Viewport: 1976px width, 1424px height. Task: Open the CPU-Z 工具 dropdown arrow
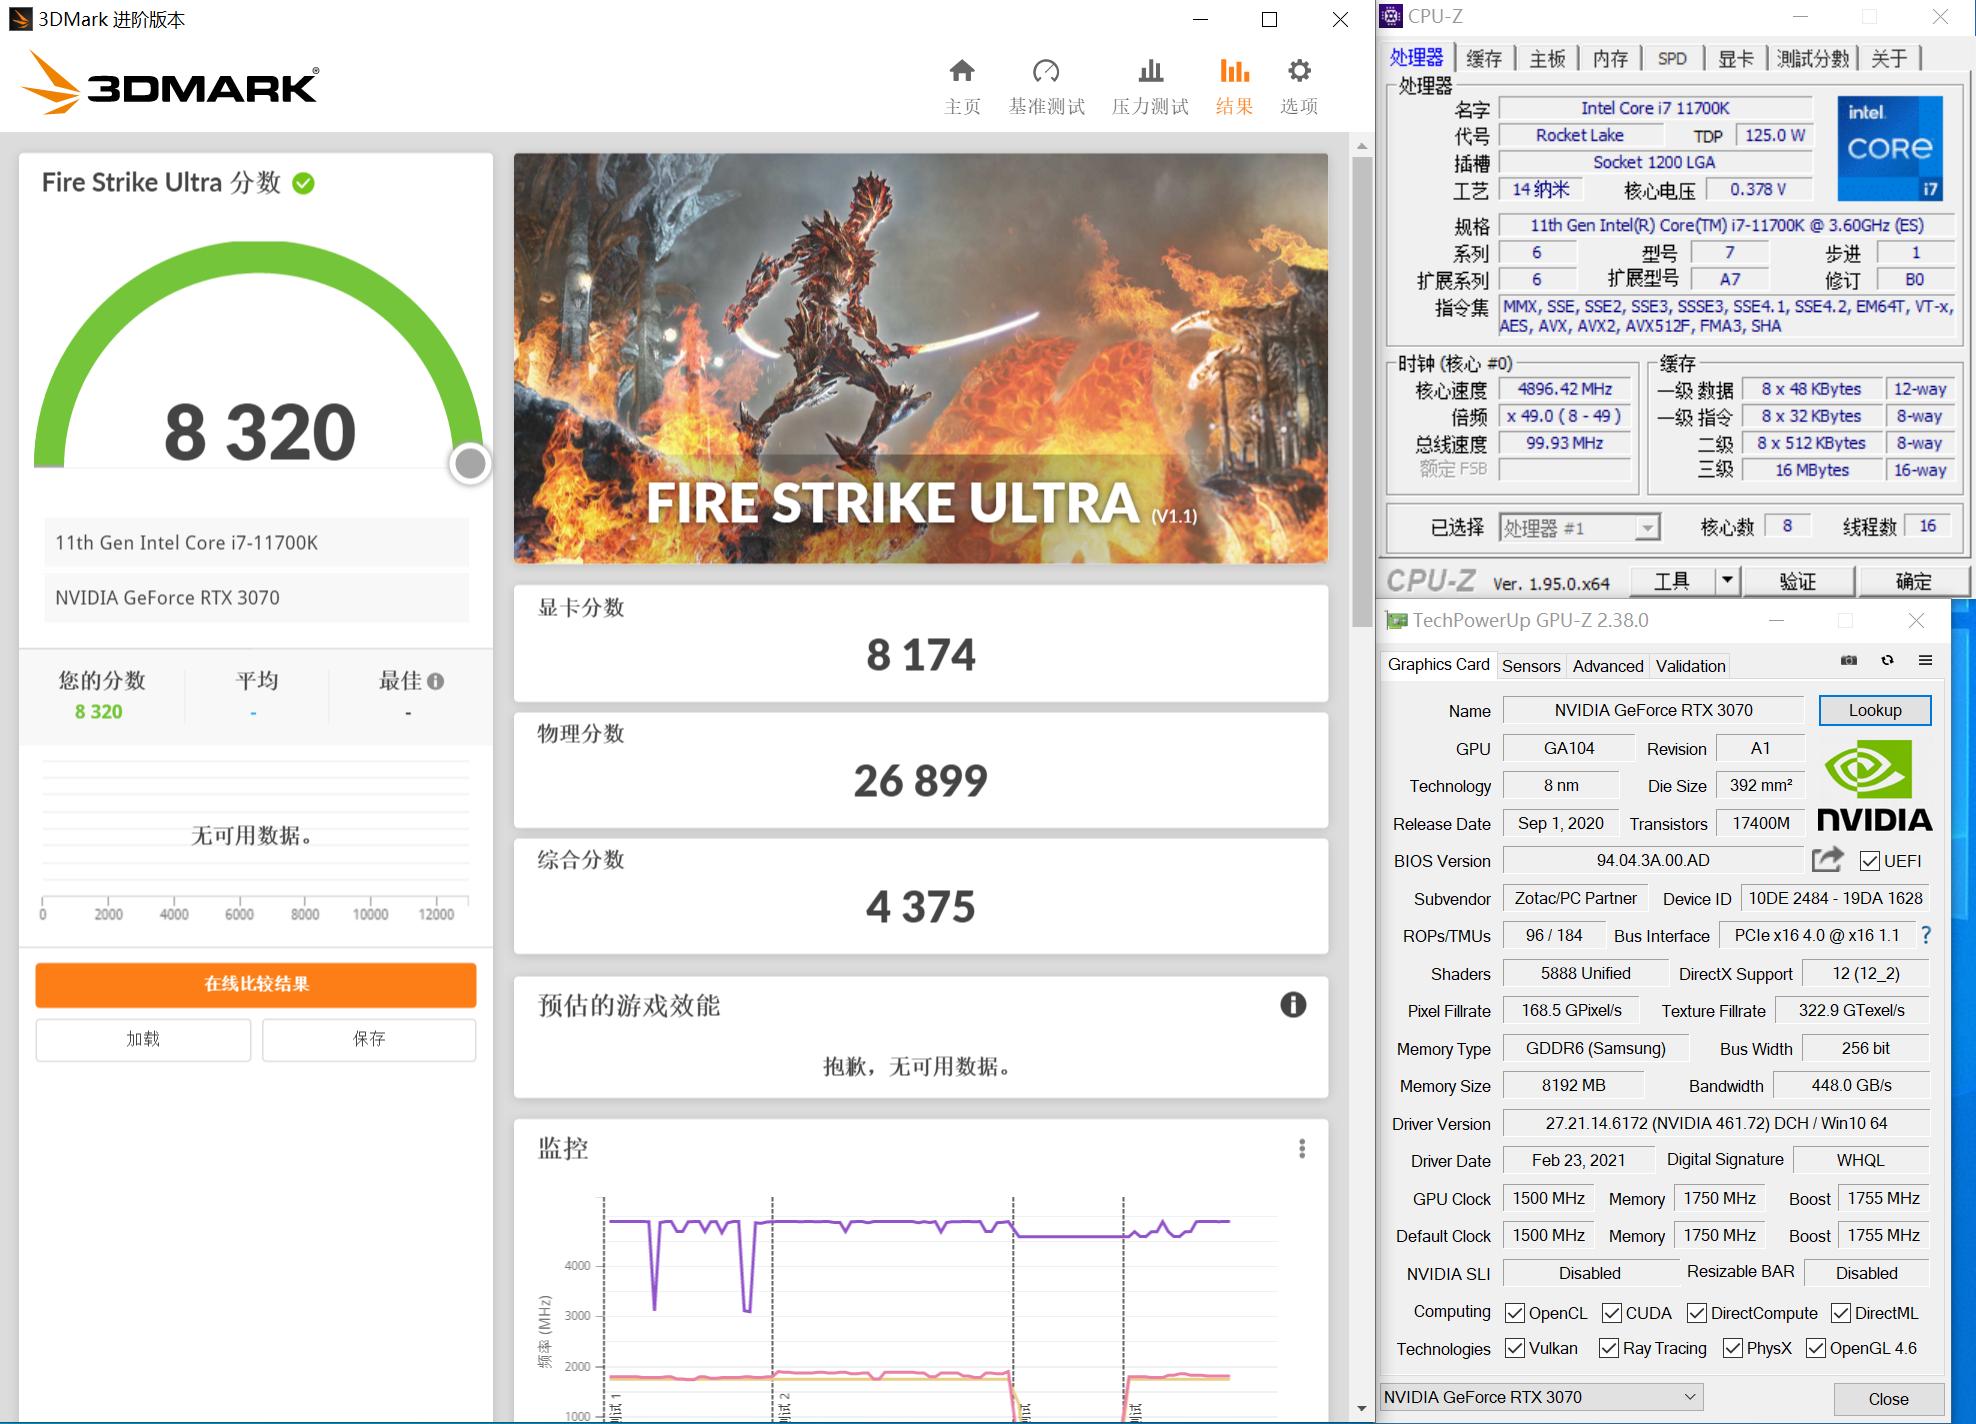pos(1725,580)
